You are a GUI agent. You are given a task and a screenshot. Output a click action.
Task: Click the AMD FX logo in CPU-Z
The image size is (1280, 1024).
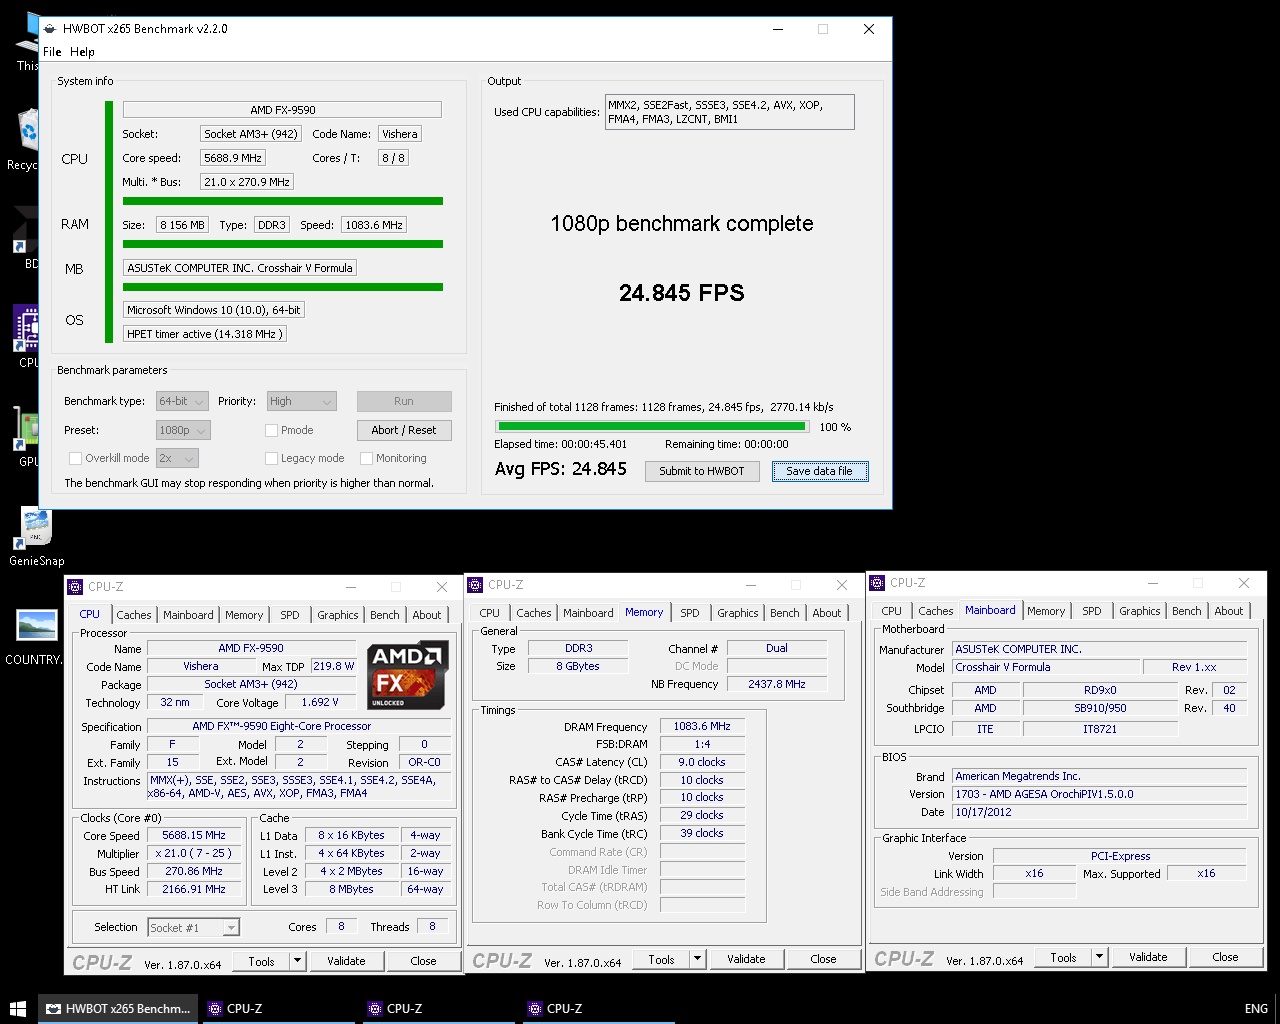point(407,676)
